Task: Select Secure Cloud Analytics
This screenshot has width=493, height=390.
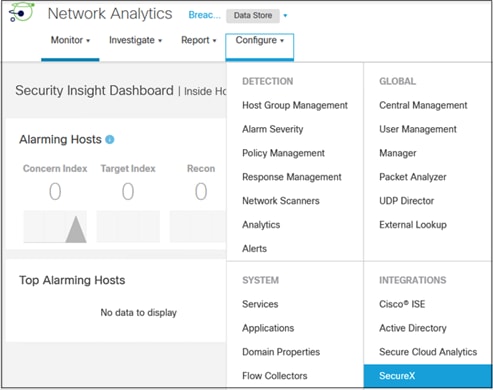Action: 428,352
